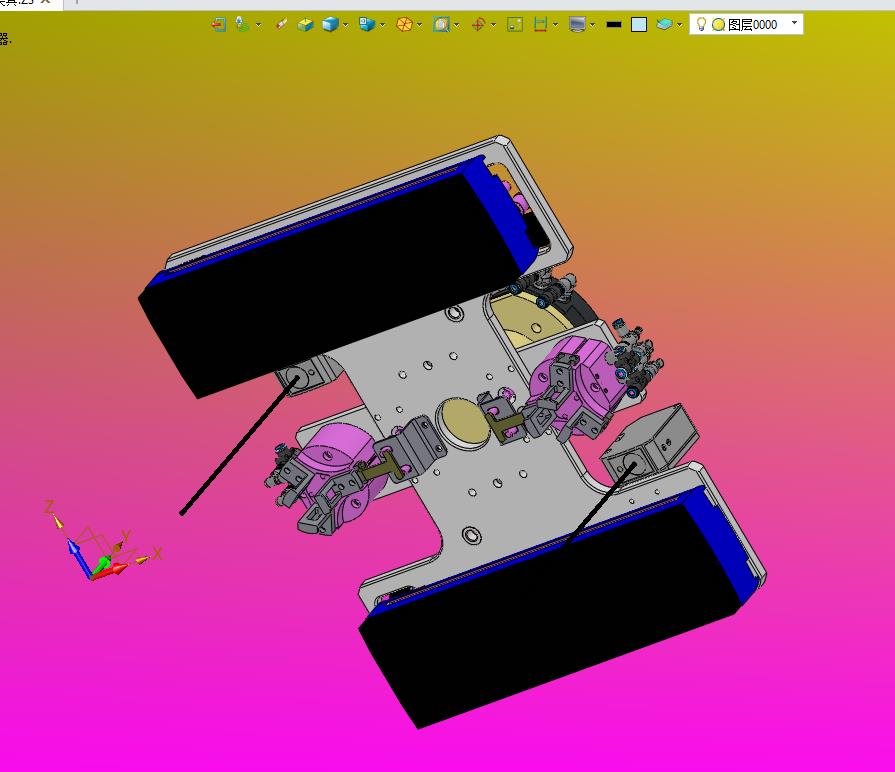Click the red crosshair rotate-center icon
The width and height of the screenshot is (895, 772).
coord(478,25)
